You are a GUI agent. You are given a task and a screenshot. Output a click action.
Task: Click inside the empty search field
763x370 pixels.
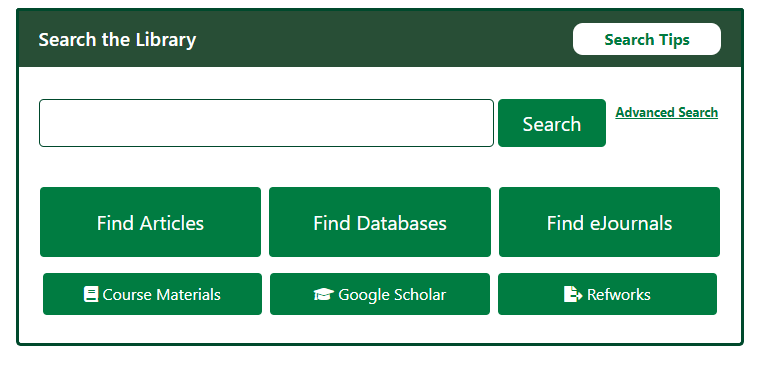click(266, 123)
